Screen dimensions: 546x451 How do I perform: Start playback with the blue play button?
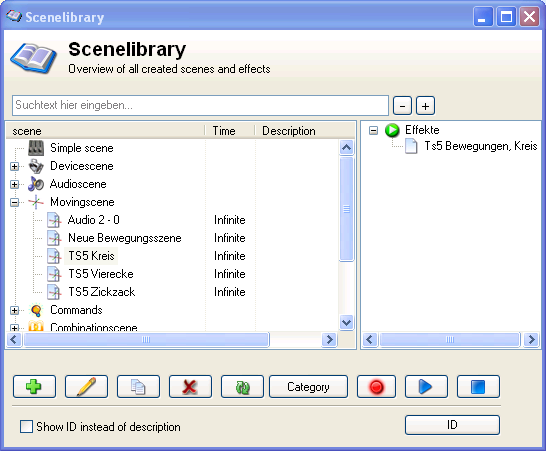[426, 387]
